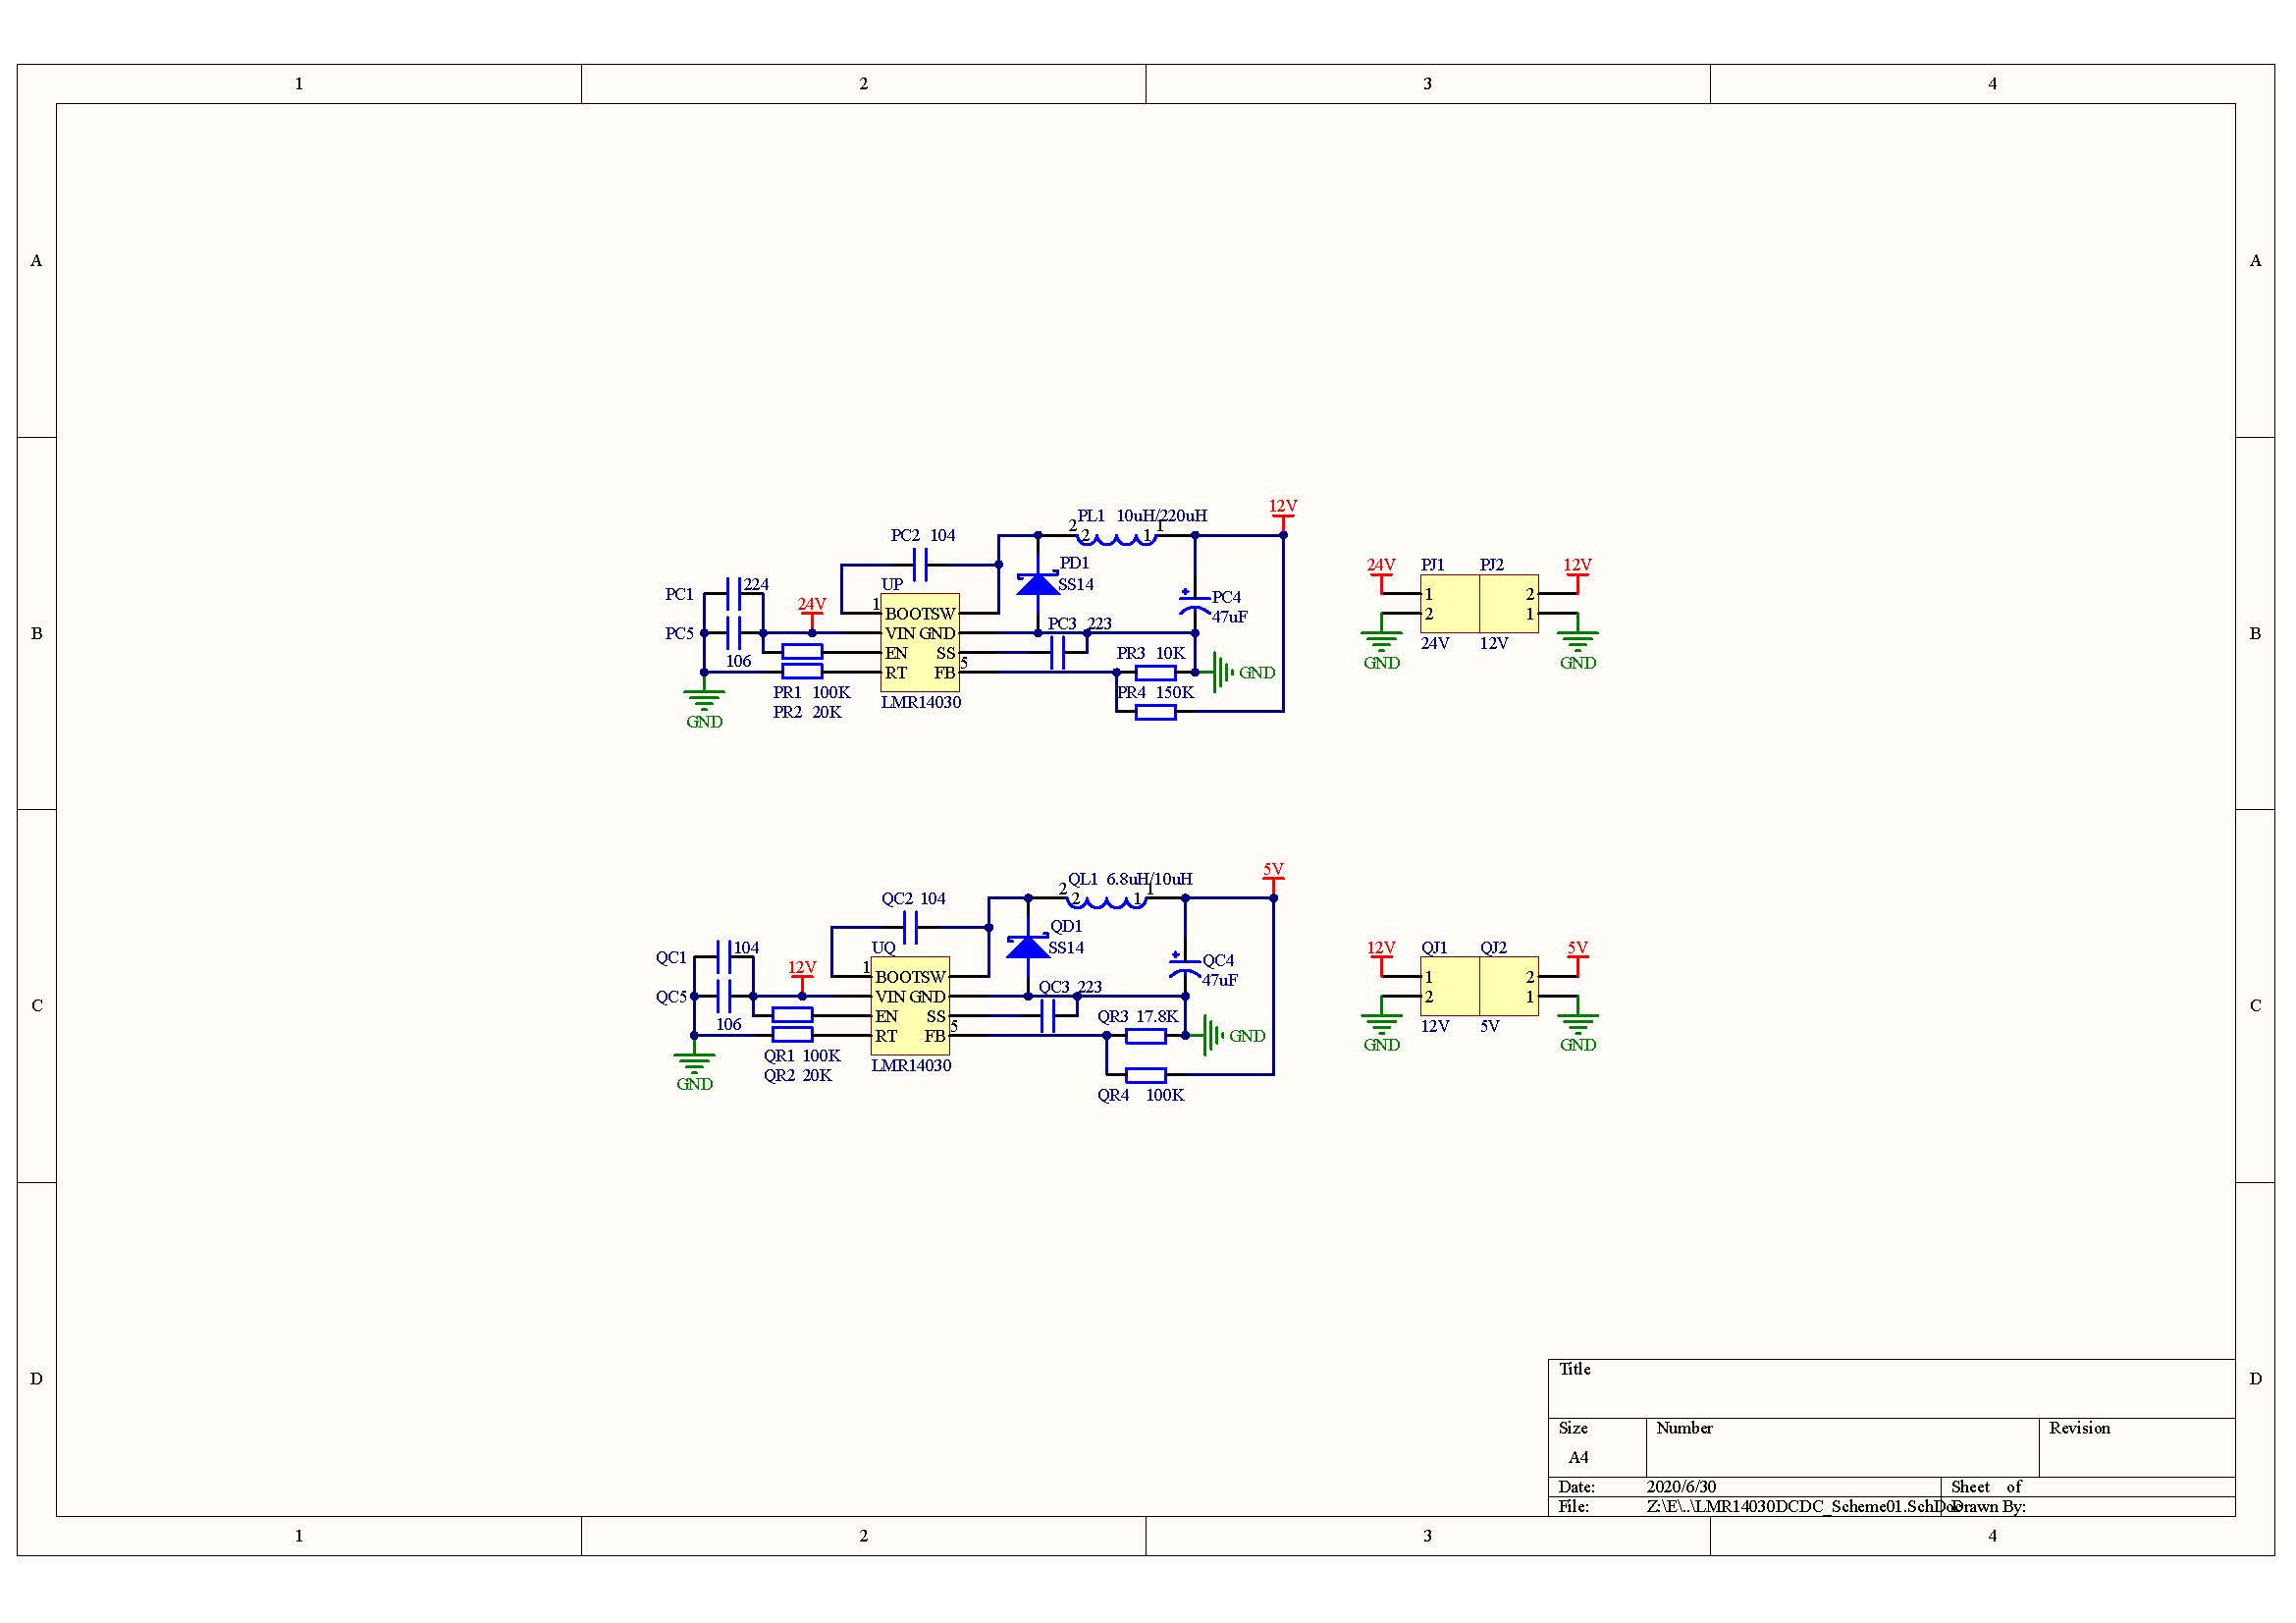This screenshot has width=2296, height=1623.
Task: Select the QC3 223 capacitor symbol
Action: point(1047,1017)
